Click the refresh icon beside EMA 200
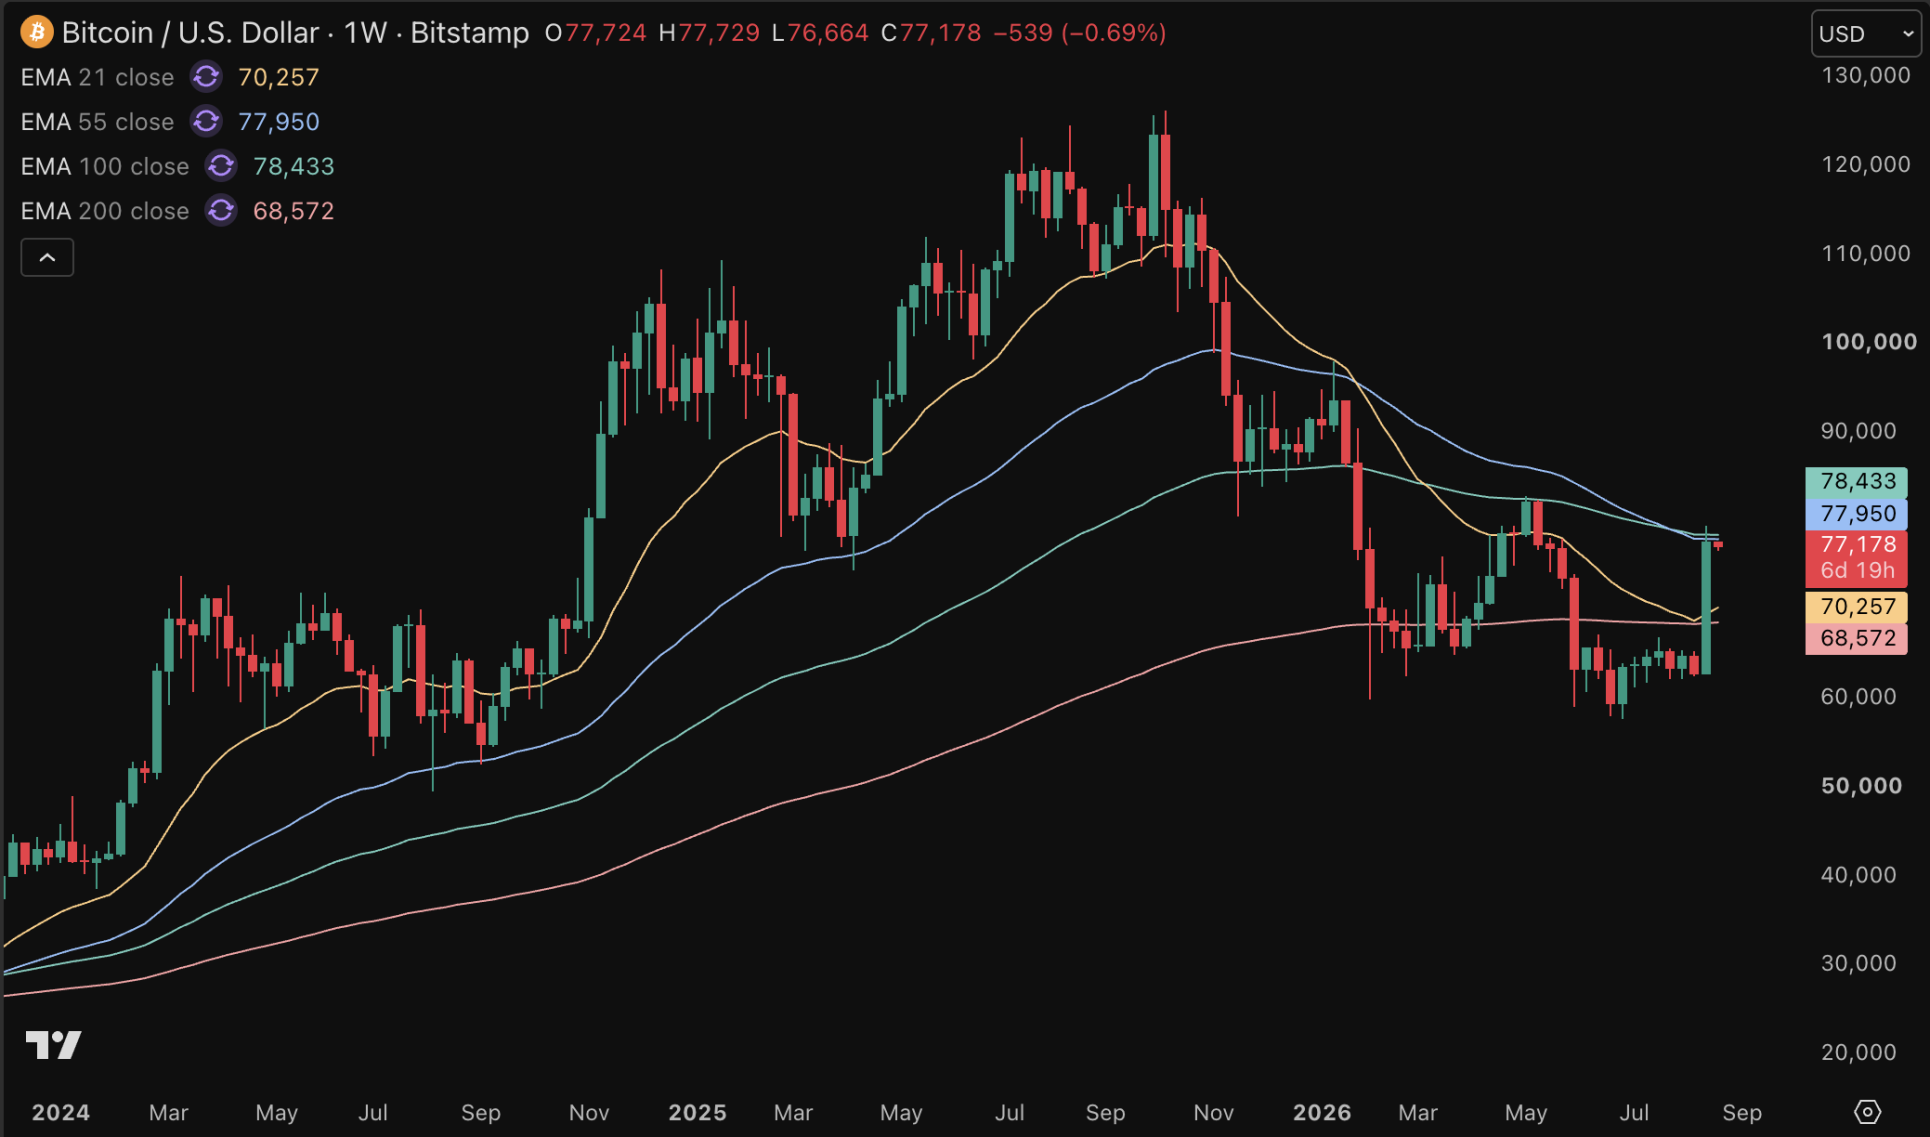 221,211
